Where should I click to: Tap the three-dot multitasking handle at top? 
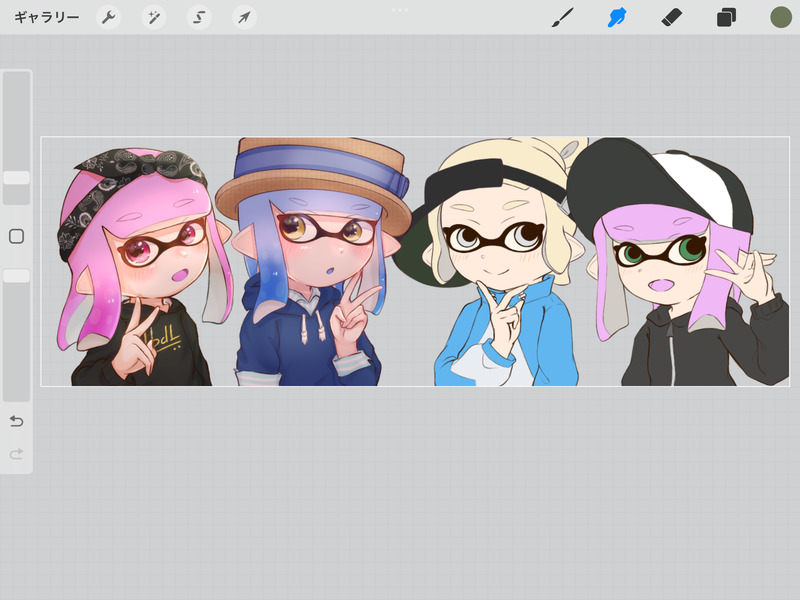click(x=400, y=10)
